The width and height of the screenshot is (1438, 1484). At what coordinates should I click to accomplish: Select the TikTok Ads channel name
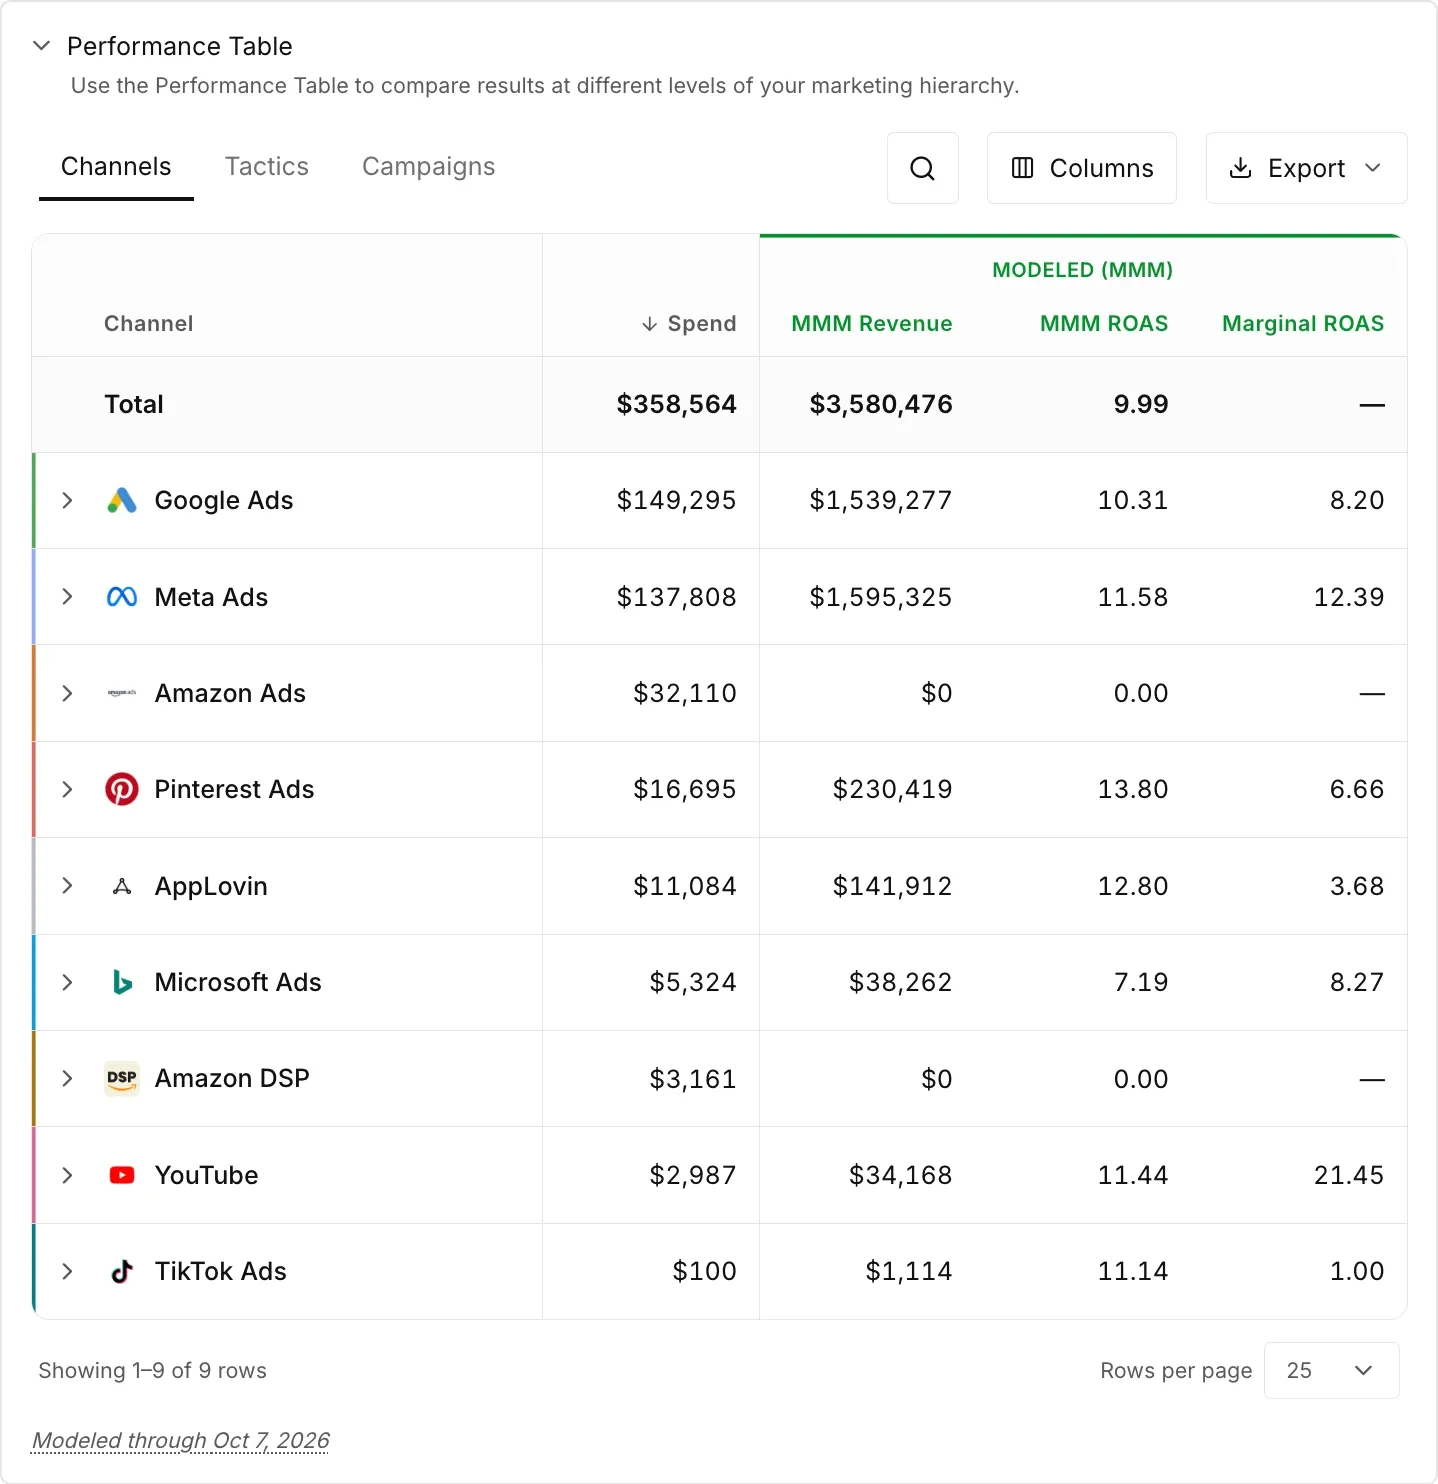(220, 1271)
